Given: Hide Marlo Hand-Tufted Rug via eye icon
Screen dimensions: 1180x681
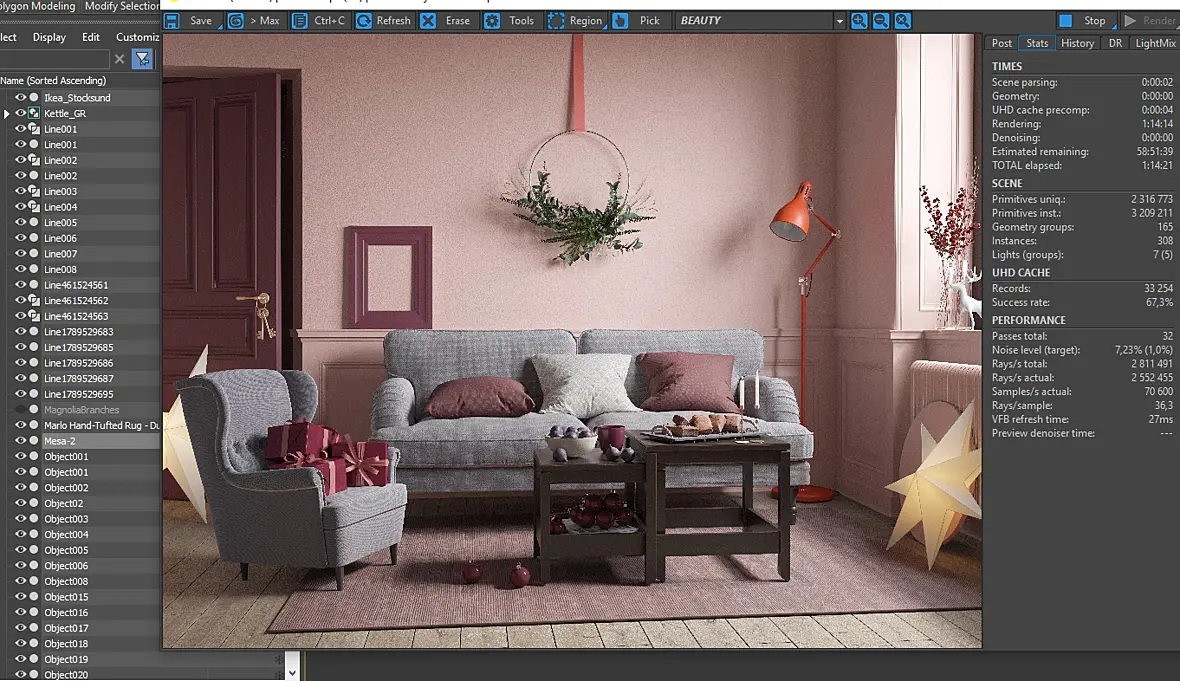Looking at the screenshot, I should [x=20, y=425].
